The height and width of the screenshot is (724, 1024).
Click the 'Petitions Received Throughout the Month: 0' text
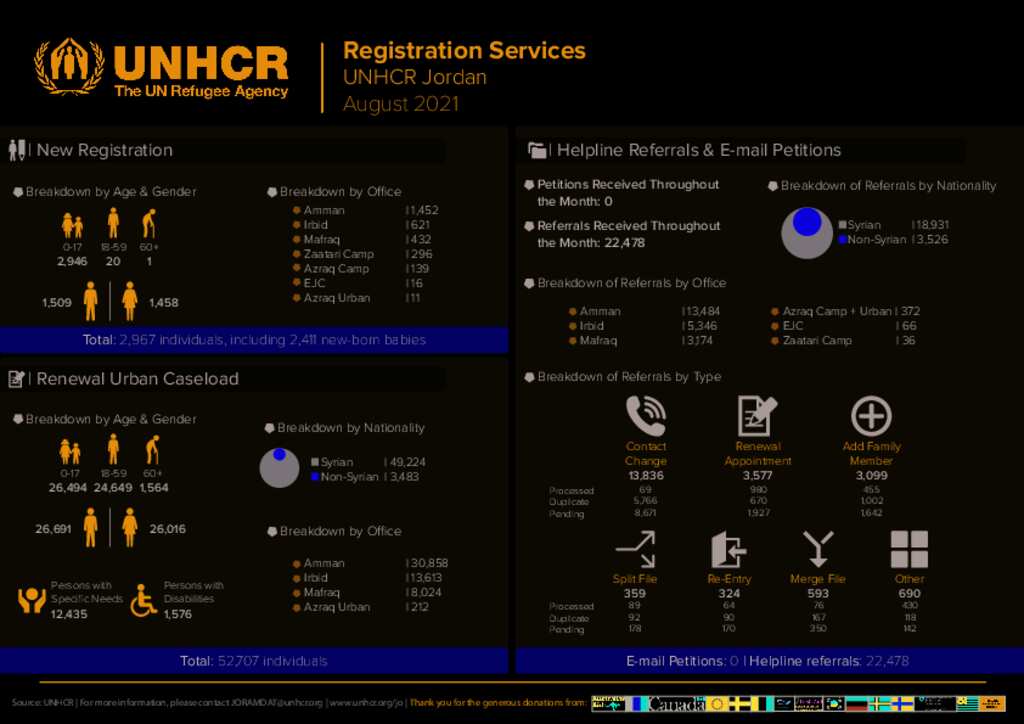tap(628, 193)
